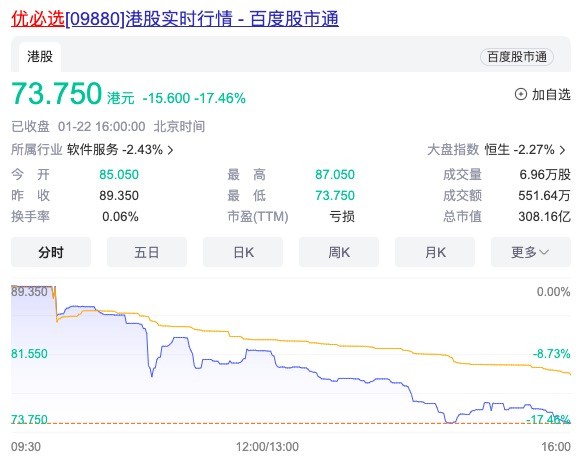Click the dashed 73.750 low price line
The image size is (581, 458).
[x=291, y=423]
